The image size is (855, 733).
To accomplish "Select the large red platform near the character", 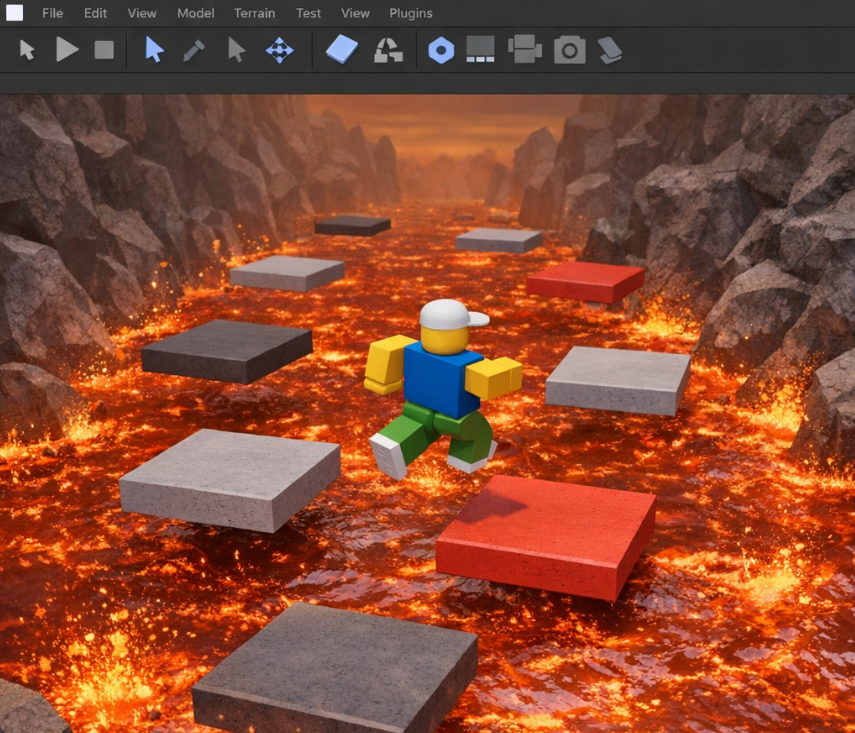I will pos(545,537).
